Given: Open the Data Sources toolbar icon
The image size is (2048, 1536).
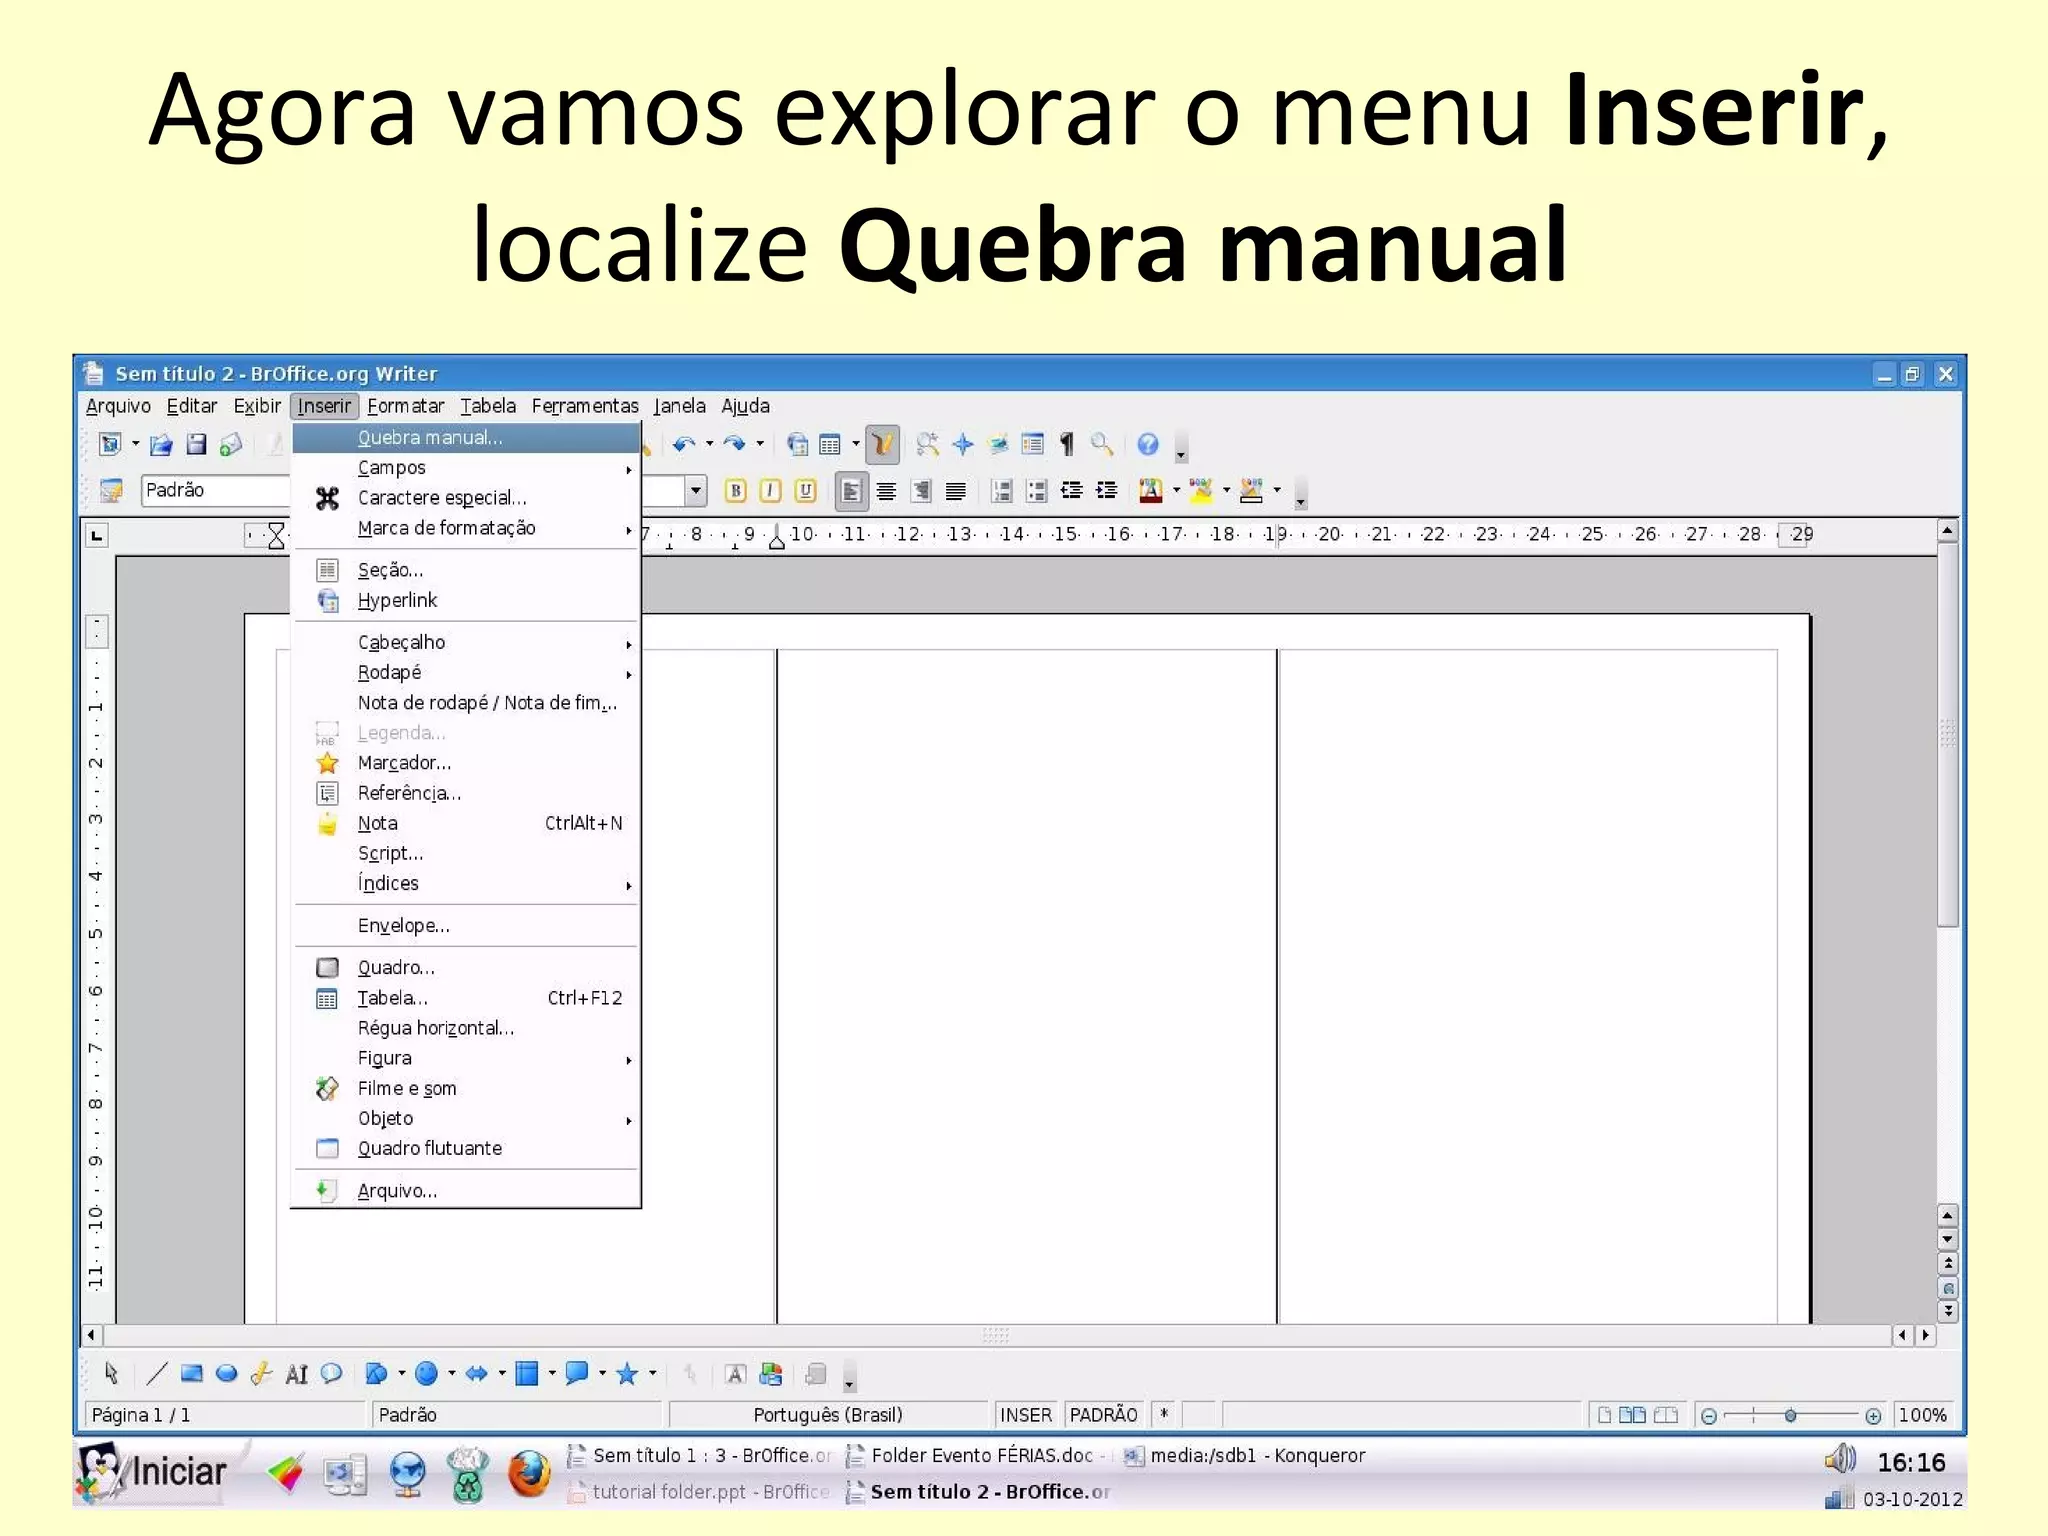Looking at the screenshot, I should click(1033, 444).
